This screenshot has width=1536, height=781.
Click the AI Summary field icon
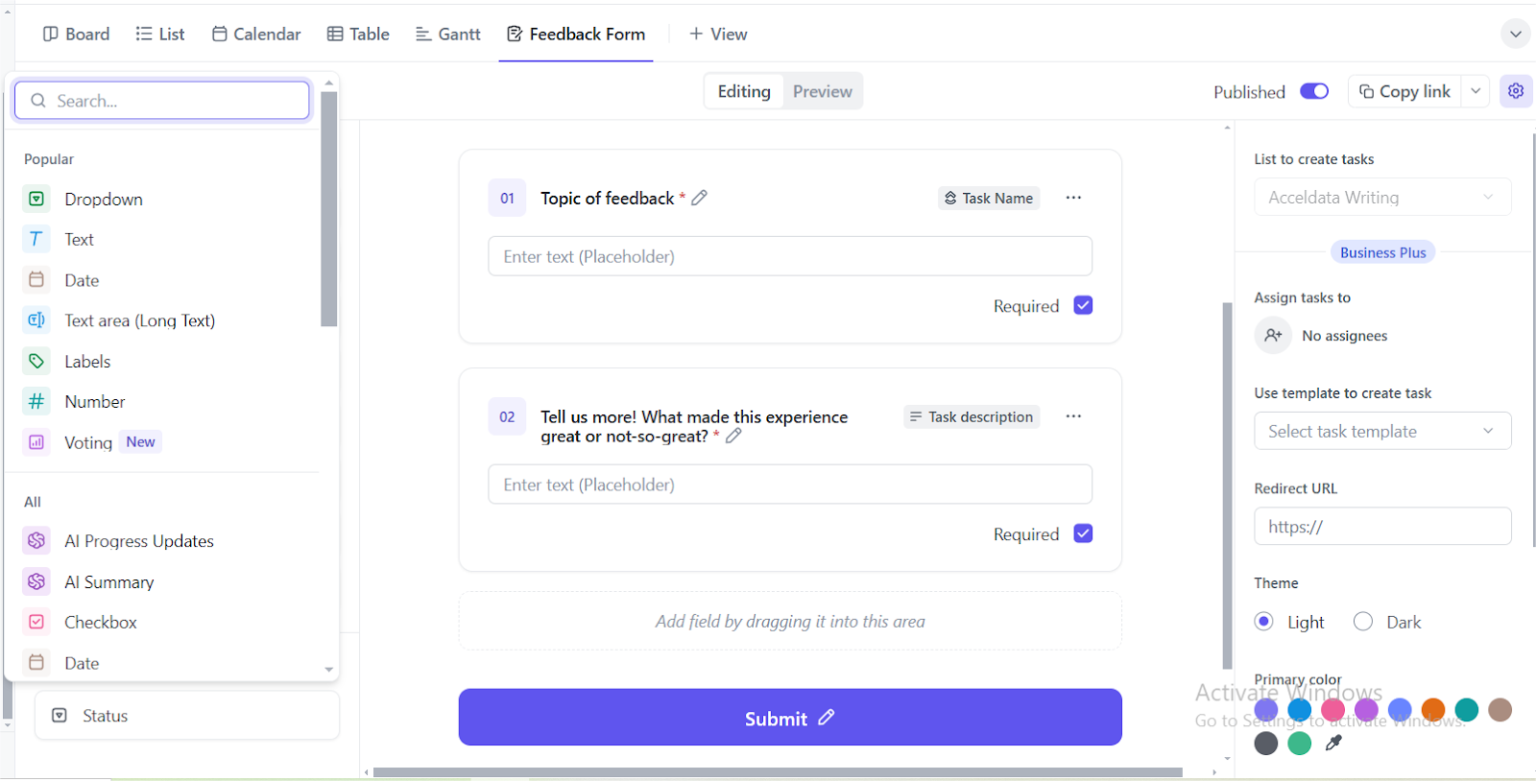coord(36,581)
